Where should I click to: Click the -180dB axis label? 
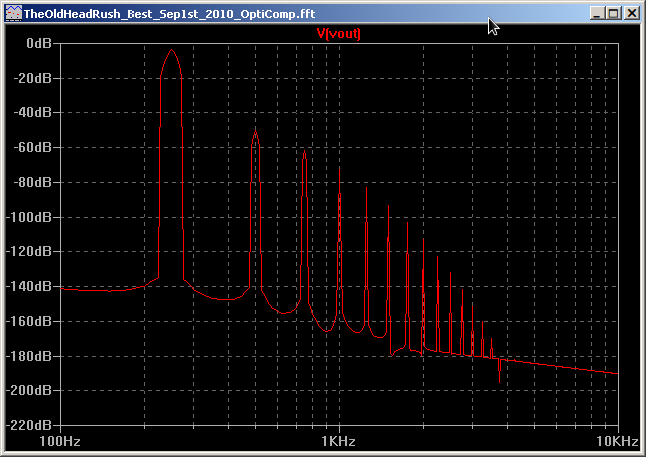(x=29, y=356)
